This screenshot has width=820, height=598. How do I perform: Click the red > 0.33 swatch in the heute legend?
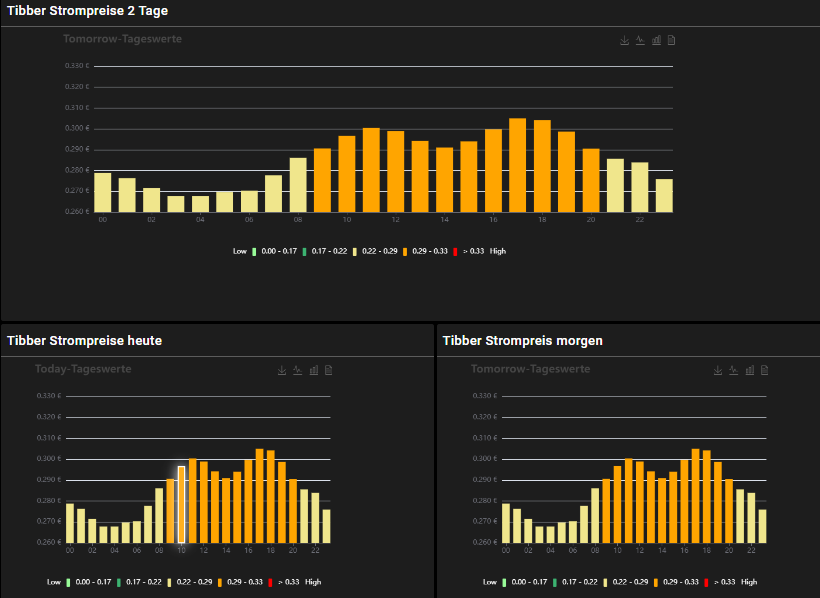(270, 582)
